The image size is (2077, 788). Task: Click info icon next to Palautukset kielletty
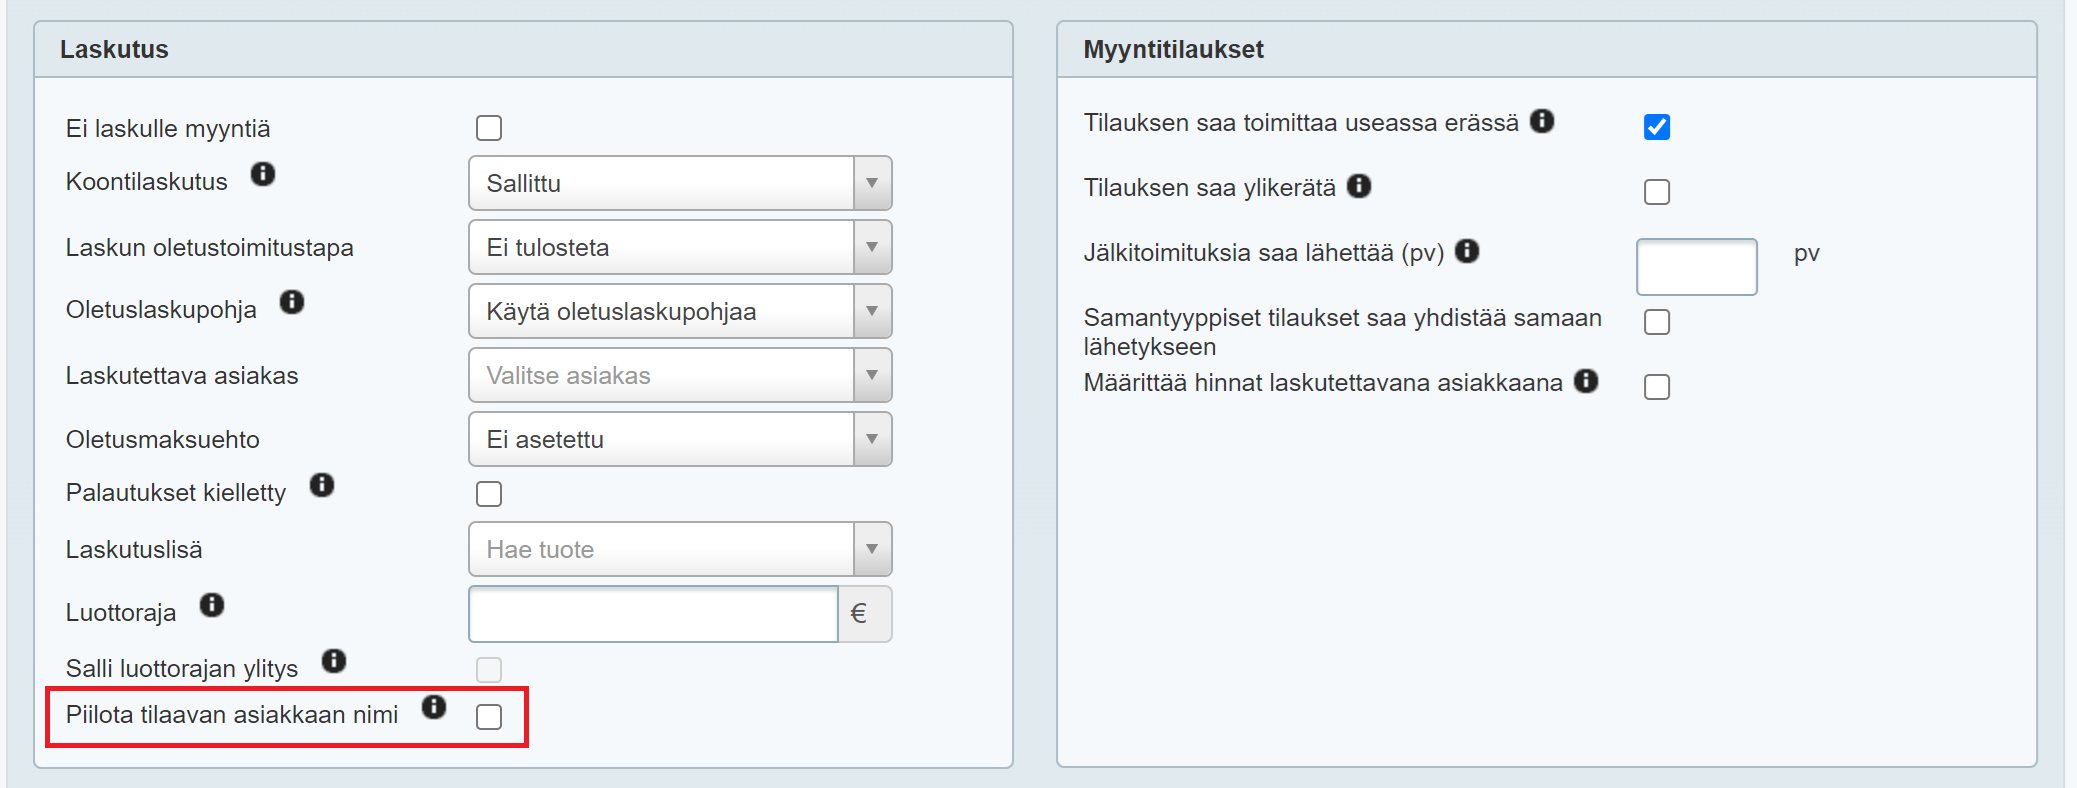(x=322, y=485)
